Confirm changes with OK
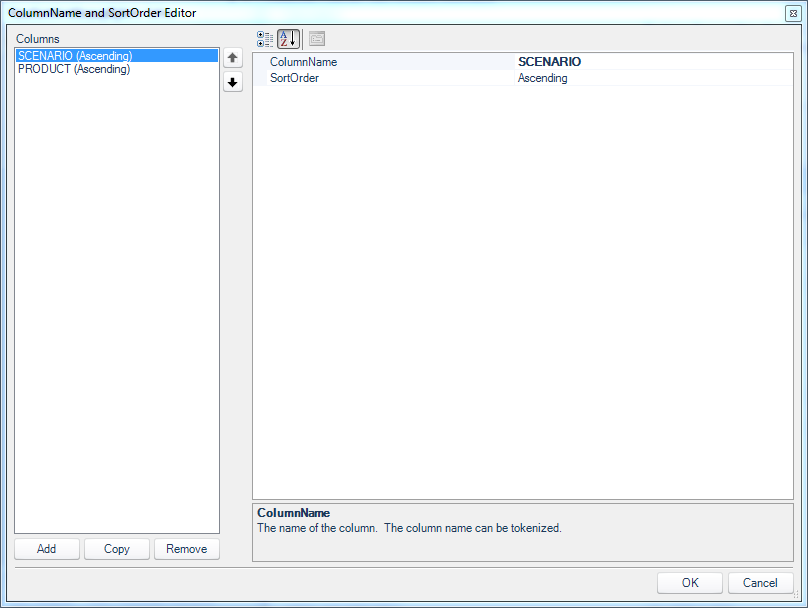 pos(690,583)
